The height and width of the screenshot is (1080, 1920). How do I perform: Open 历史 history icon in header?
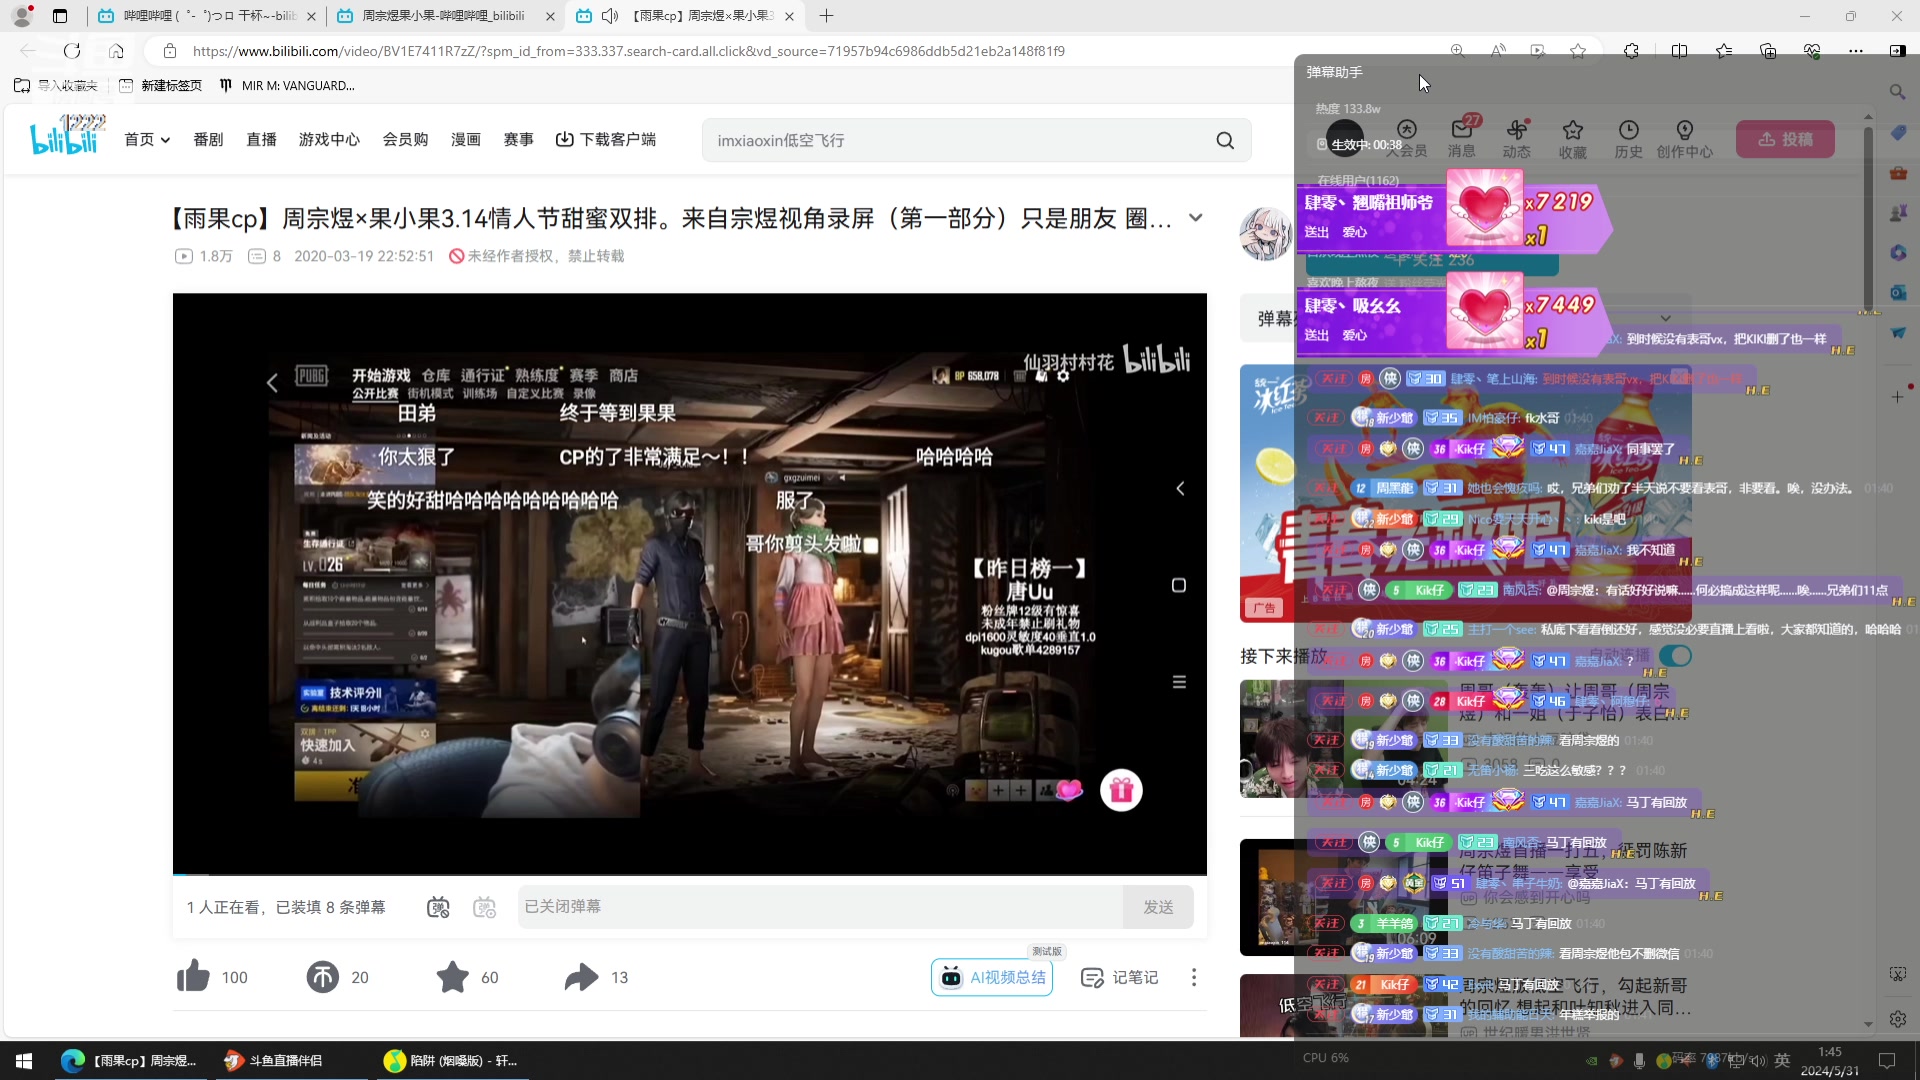pos(1629,138)
